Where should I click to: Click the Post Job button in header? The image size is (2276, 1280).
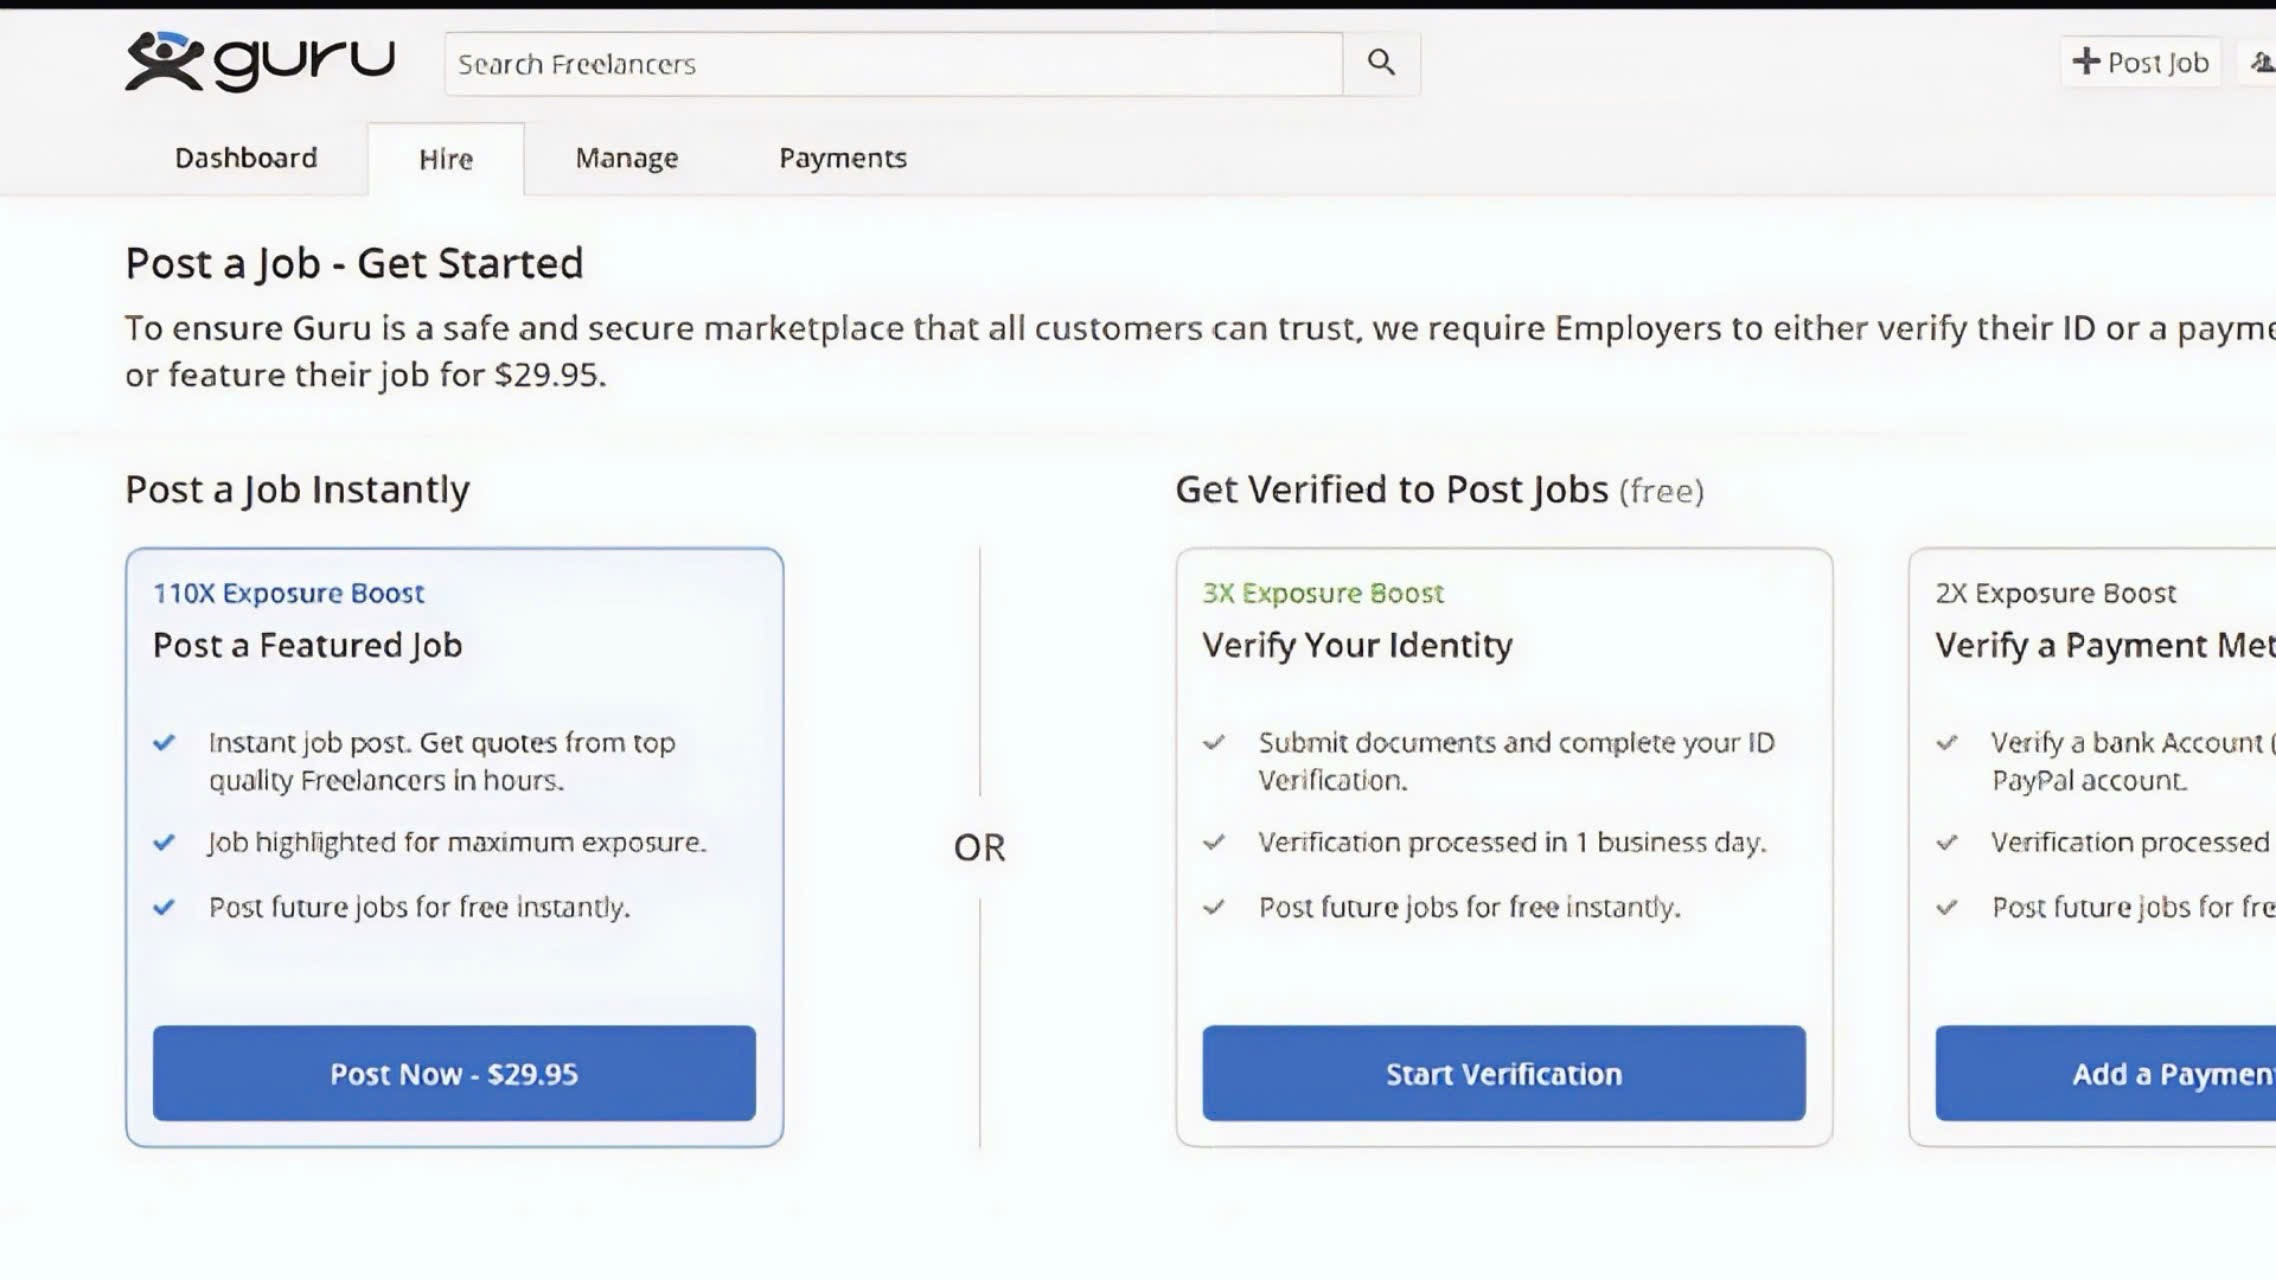click(2141, 62)
